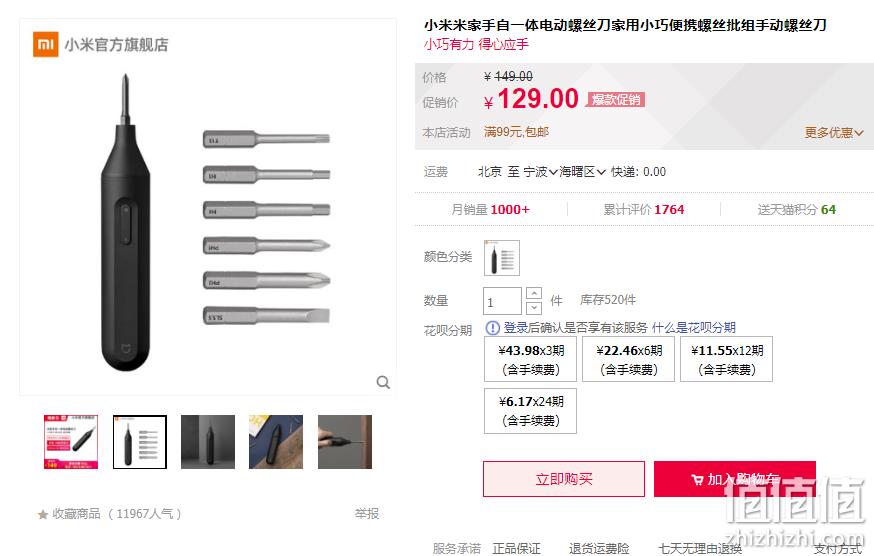Image resolution: width=874 pixels, height=556 pixels.
Task: Click the star icon beside 收藏商品
Action: 43,514
